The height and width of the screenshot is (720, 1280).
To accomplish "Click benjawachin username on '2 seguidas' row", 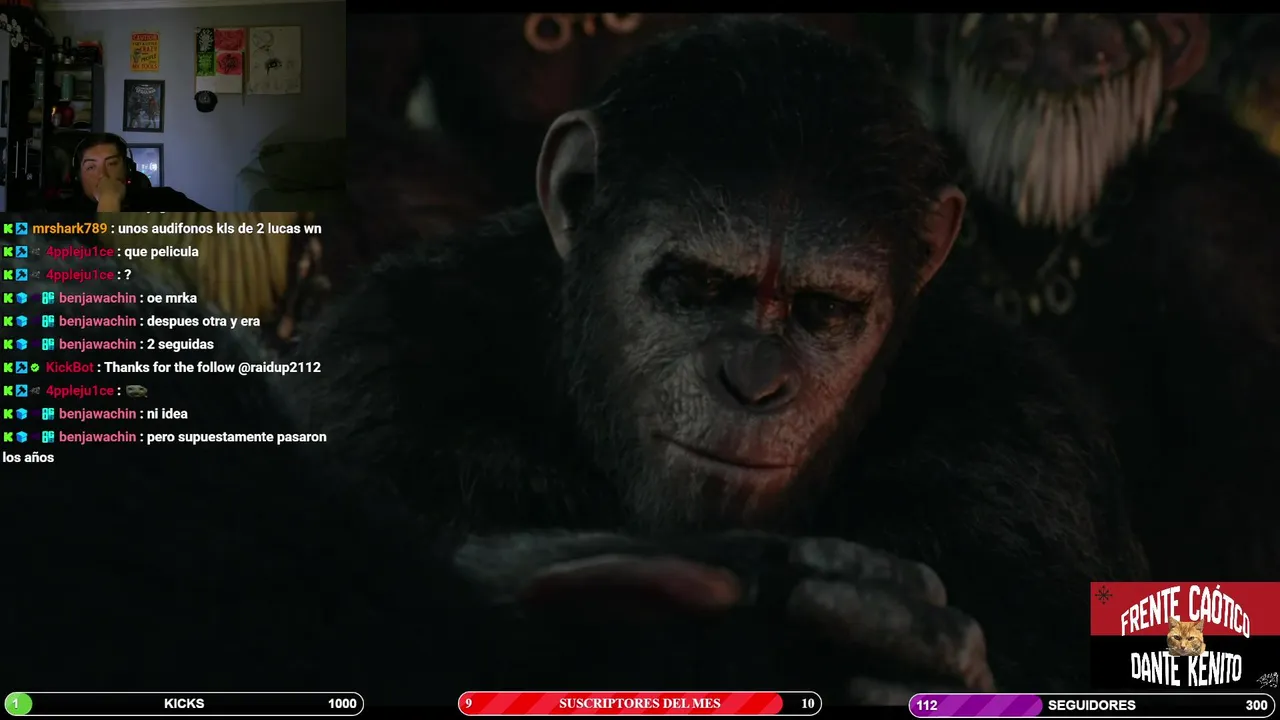I will coord(97,344).
